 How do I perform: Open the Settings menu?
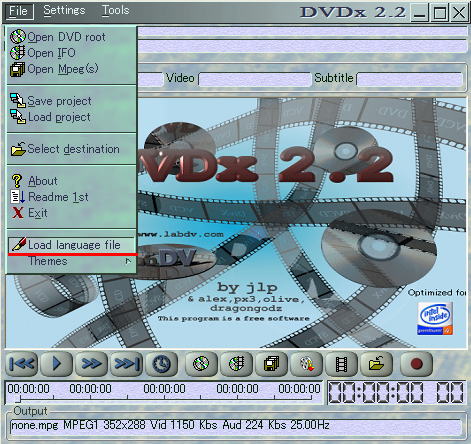[64, 11]
